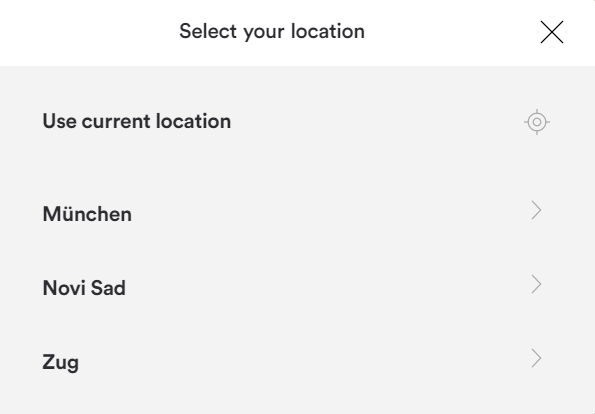
Task: Click the chevron arrow beside Novi Sad
Action: (x=536, y=284)
